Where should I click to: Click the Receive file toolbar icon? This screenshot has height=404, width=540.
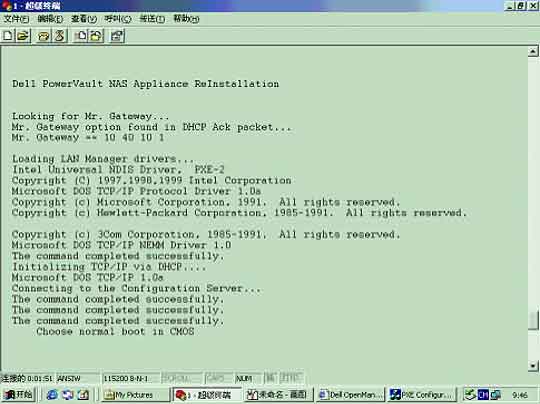96,35
